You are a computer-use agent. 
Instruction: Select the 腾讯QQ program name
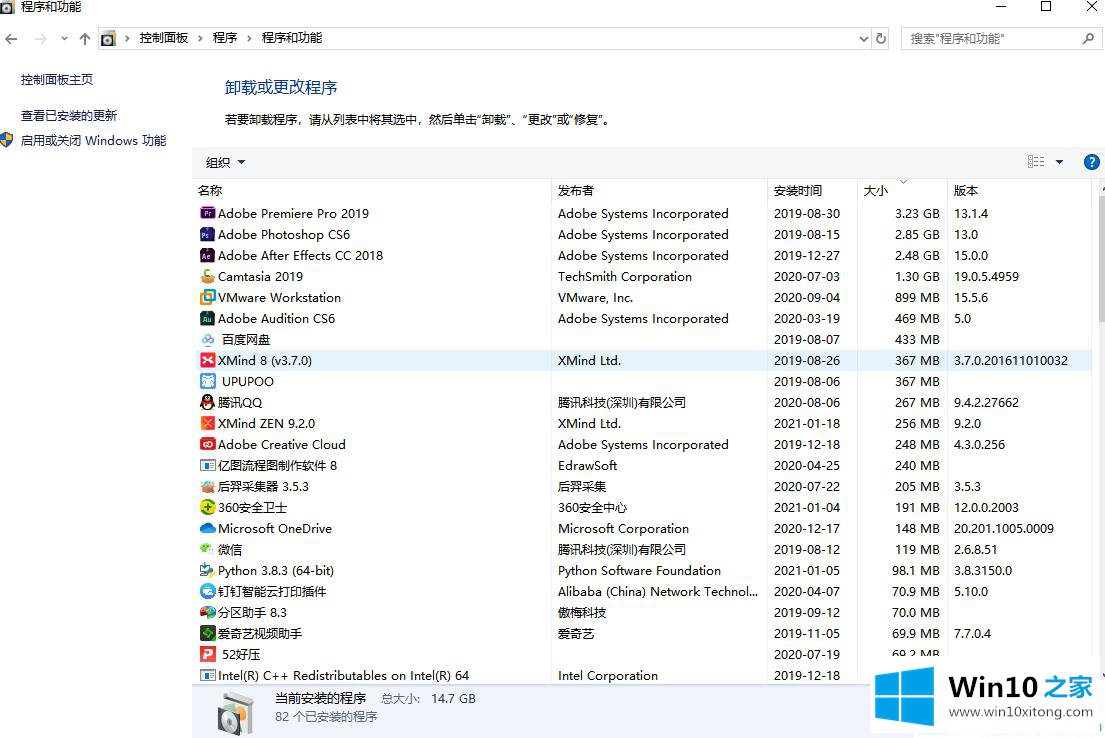[x=240, y=402]
